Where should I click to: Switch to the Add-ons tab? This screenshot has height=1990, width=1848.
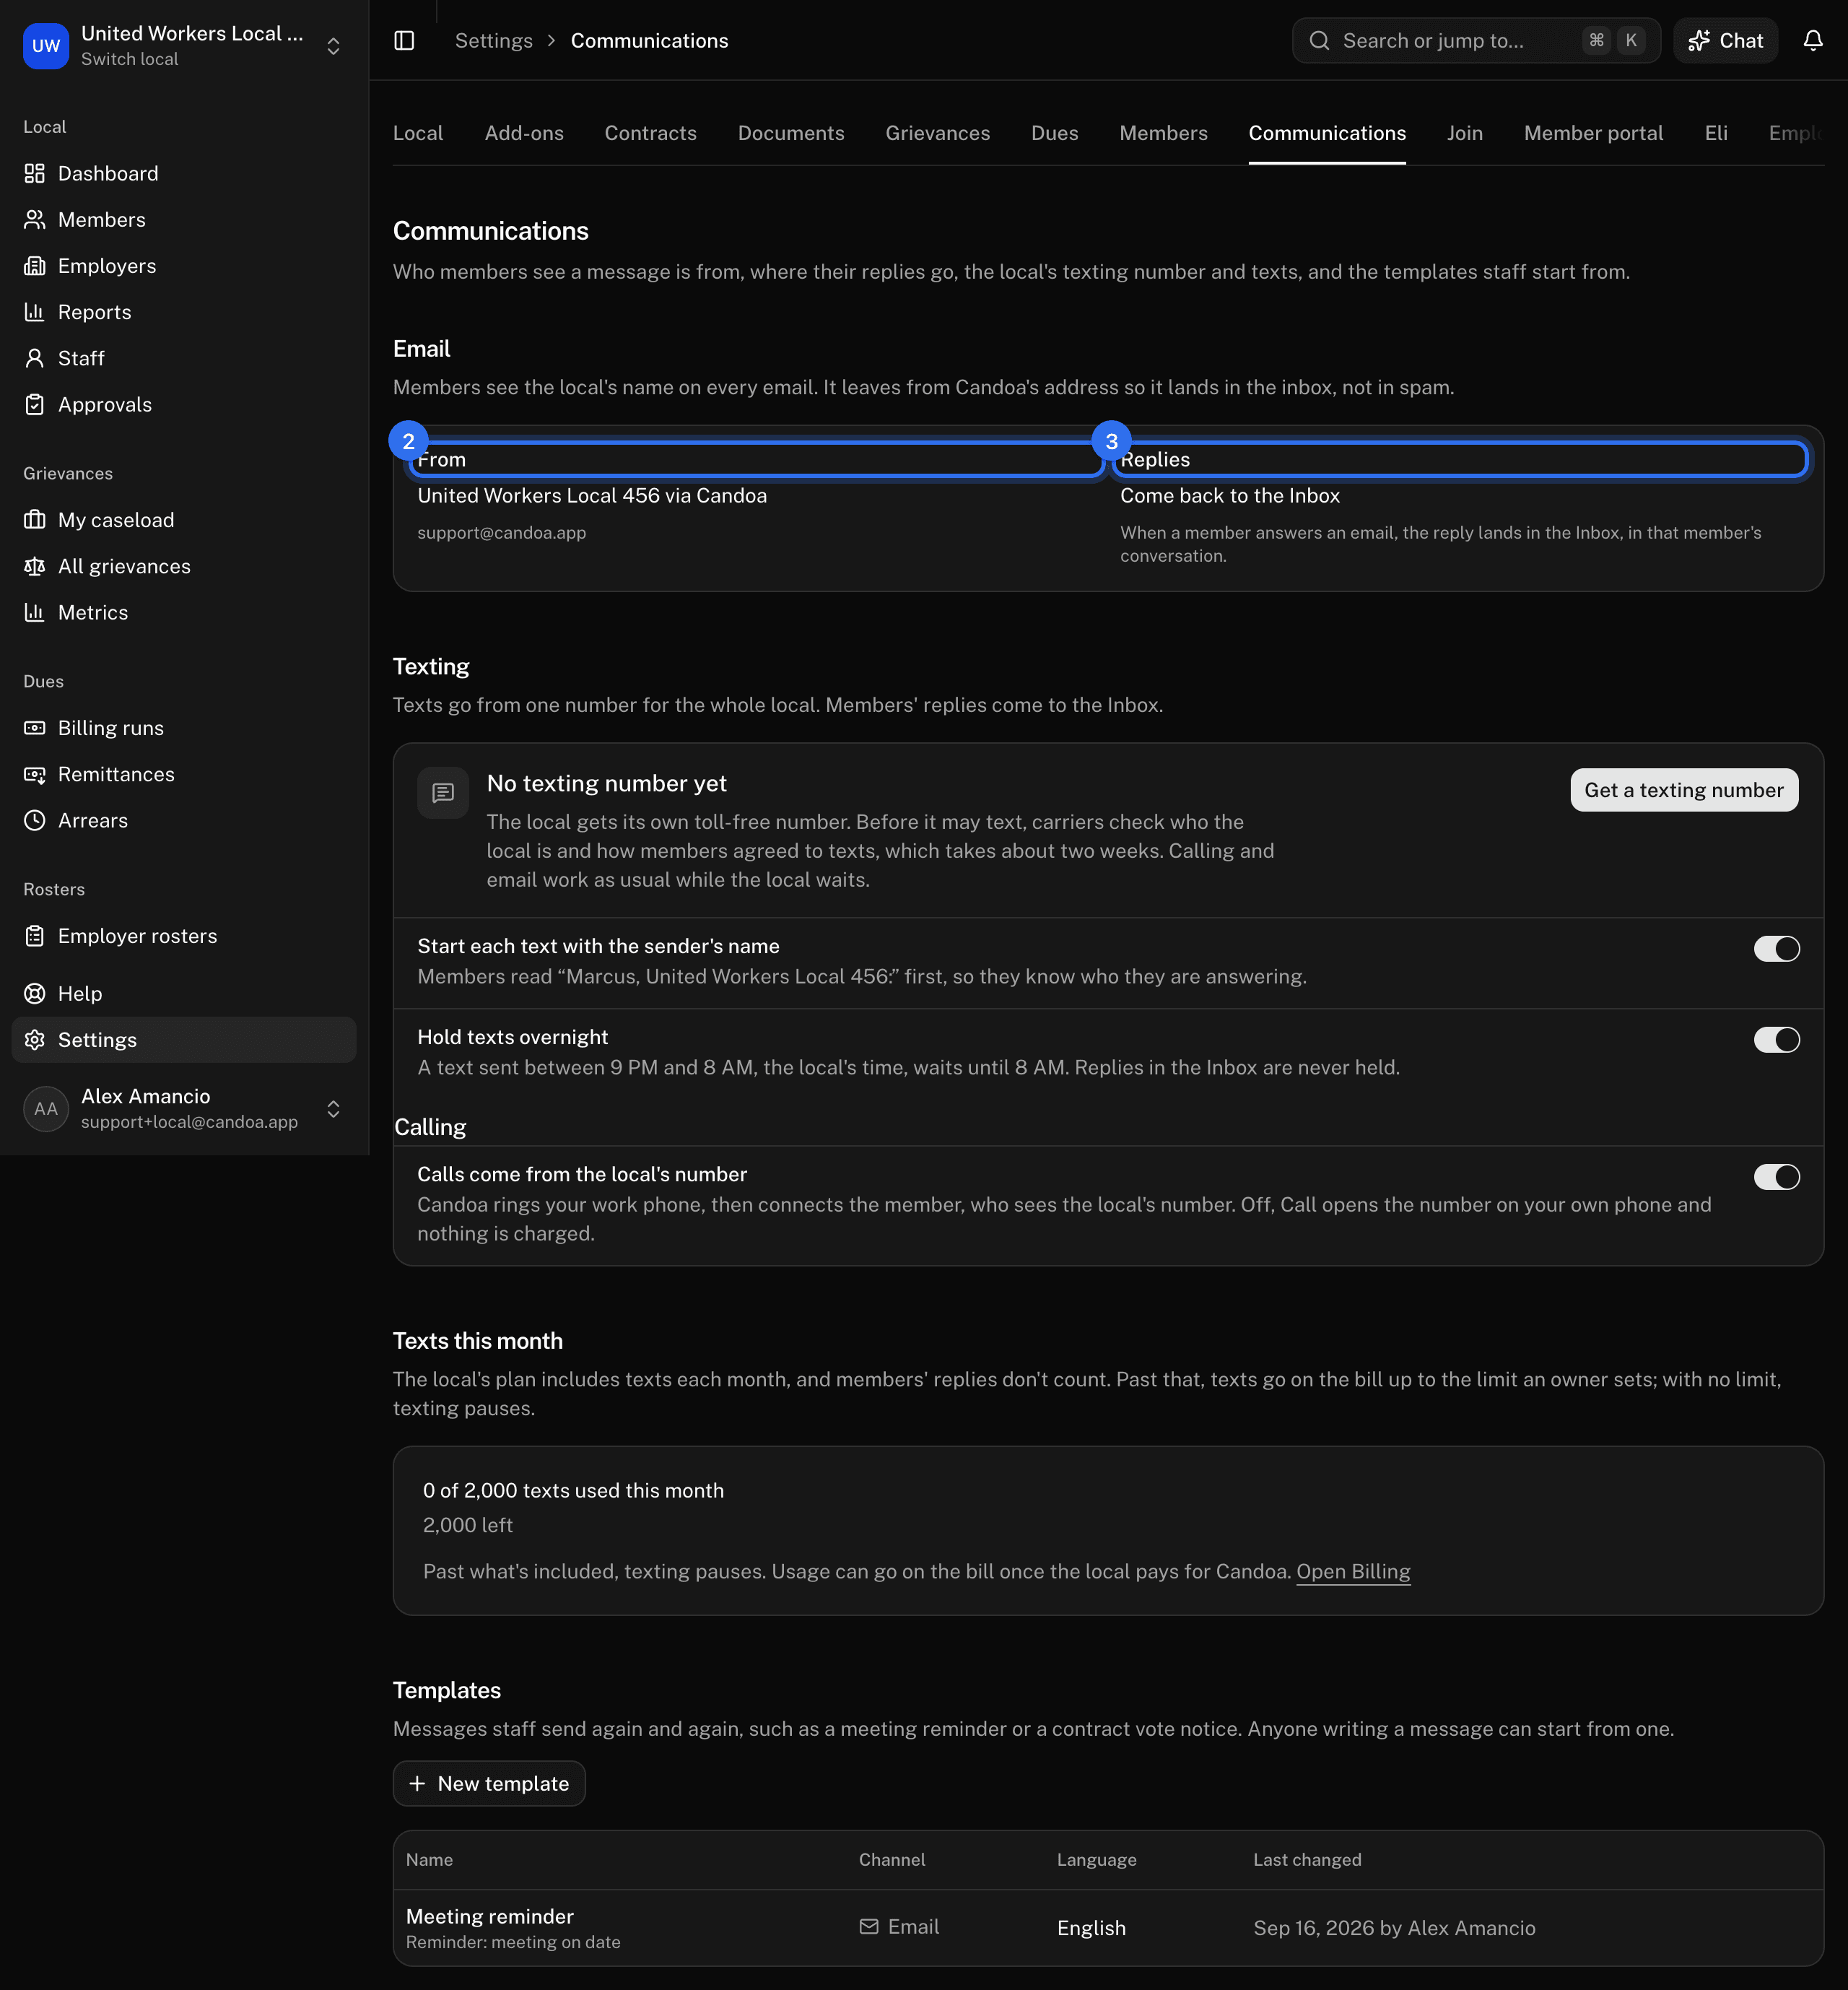(524, 133)
